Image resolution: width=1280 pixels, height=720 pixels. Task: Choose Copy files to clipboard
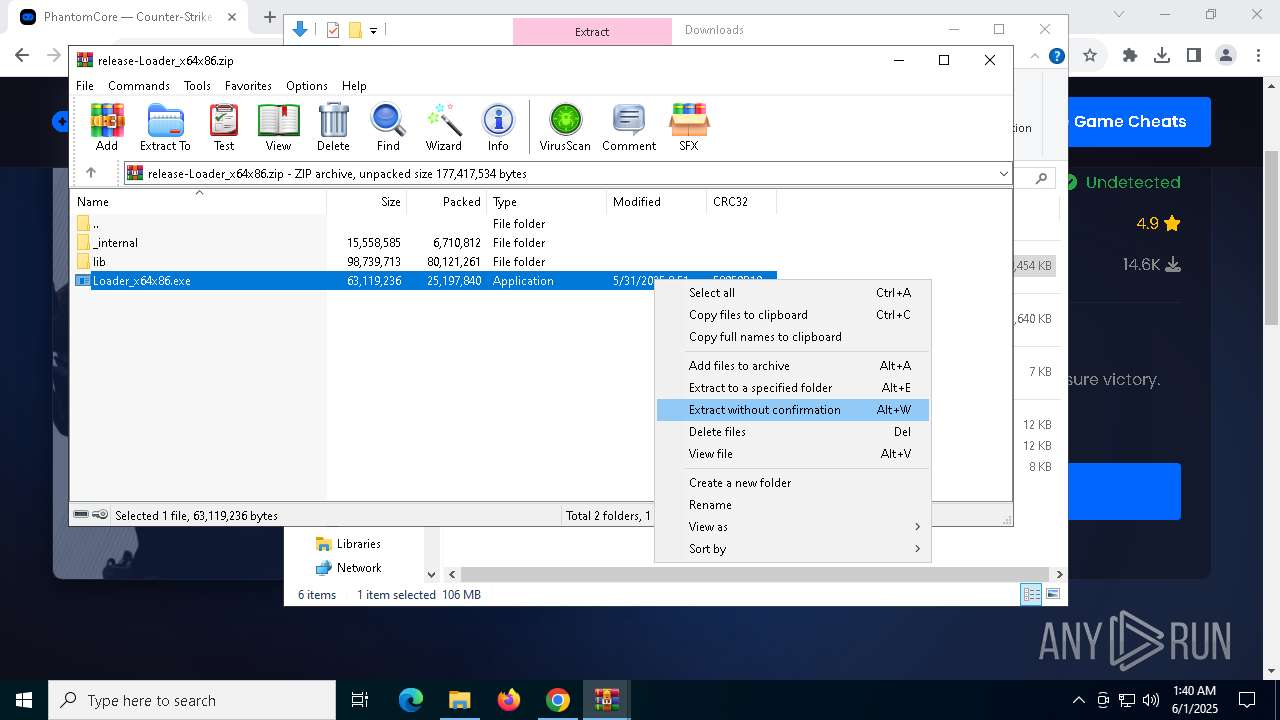click(793, 315)
